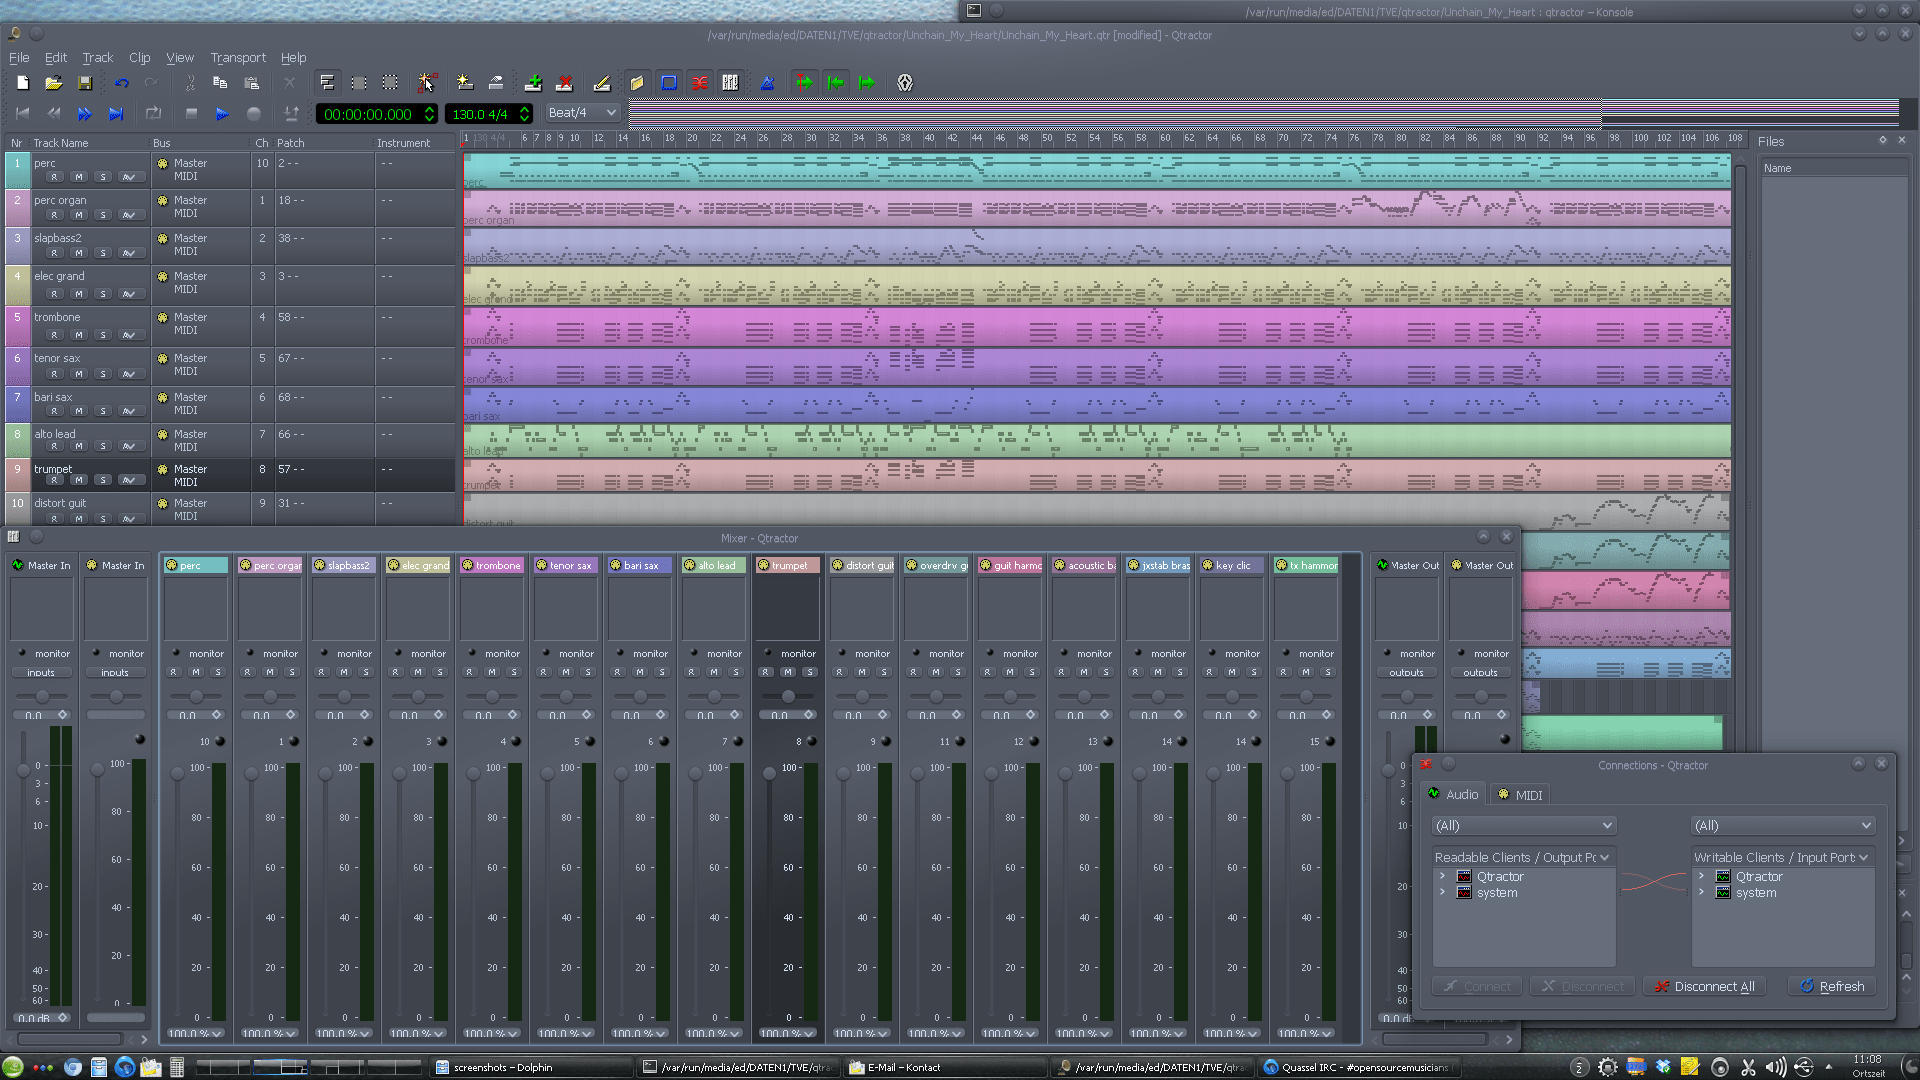The image size is (1920, 1080).
Task: Open the Mixer window toolbar icon
Action: [x=730, y=83]
